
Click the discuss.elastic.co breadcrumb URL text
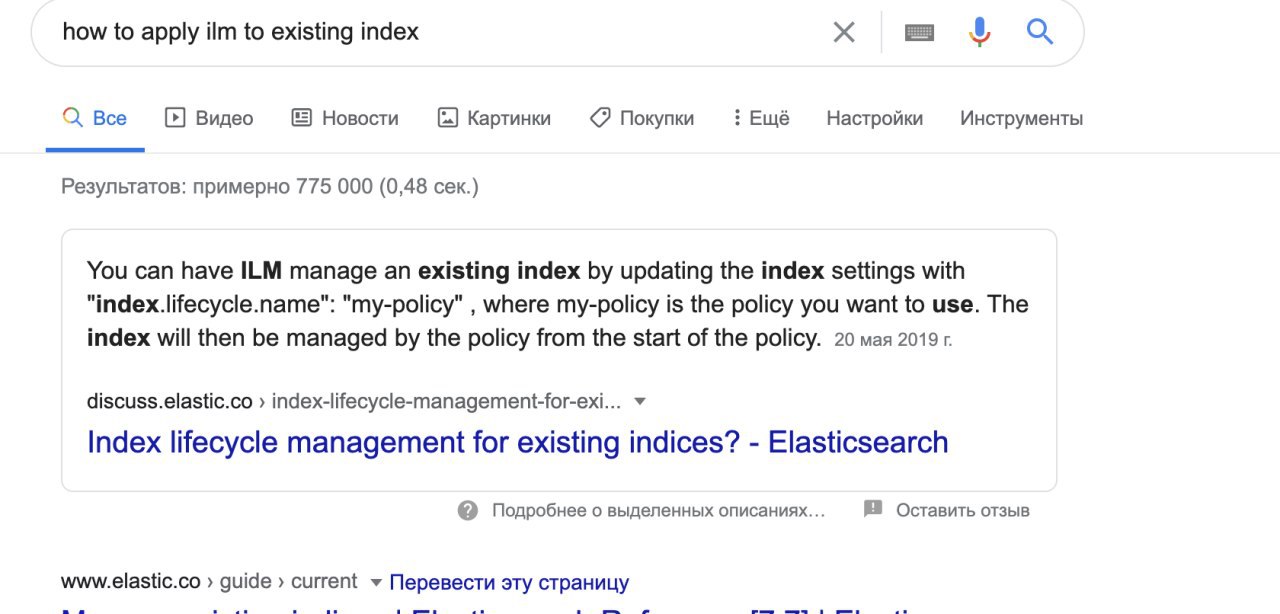coord(354,402)
